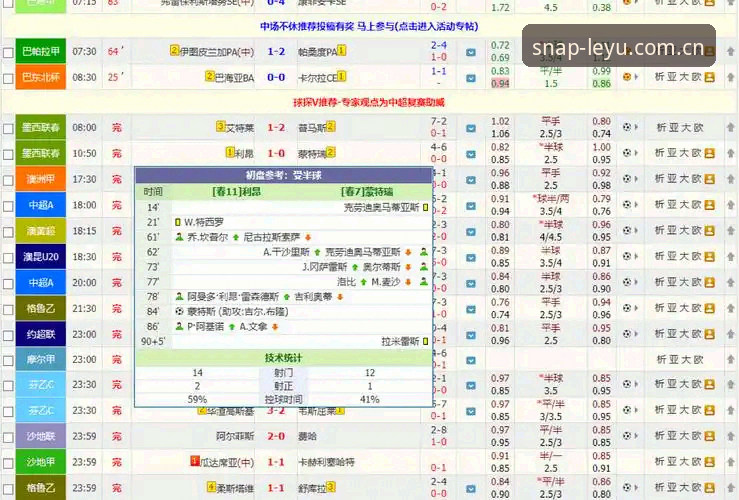739x500 pixels.
Task: Toggle the checkbox for the 澳昆U20 match
Action: click(x=8, y=258)
